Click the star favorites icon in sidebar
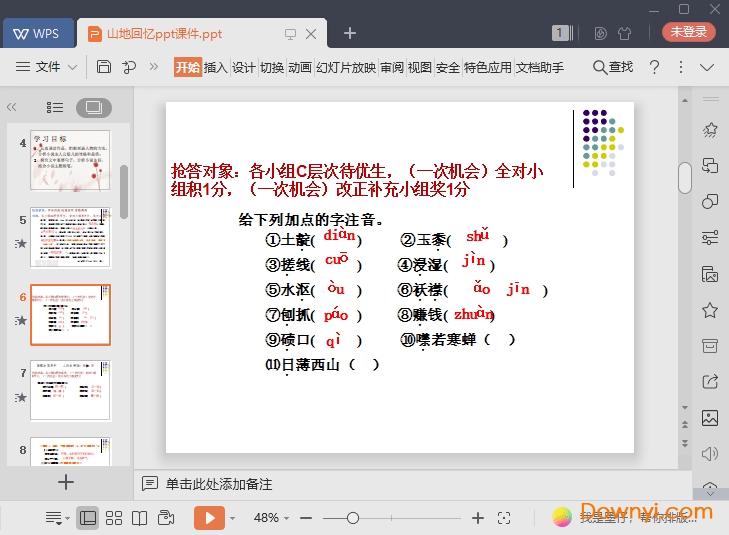 coord(710,310)
